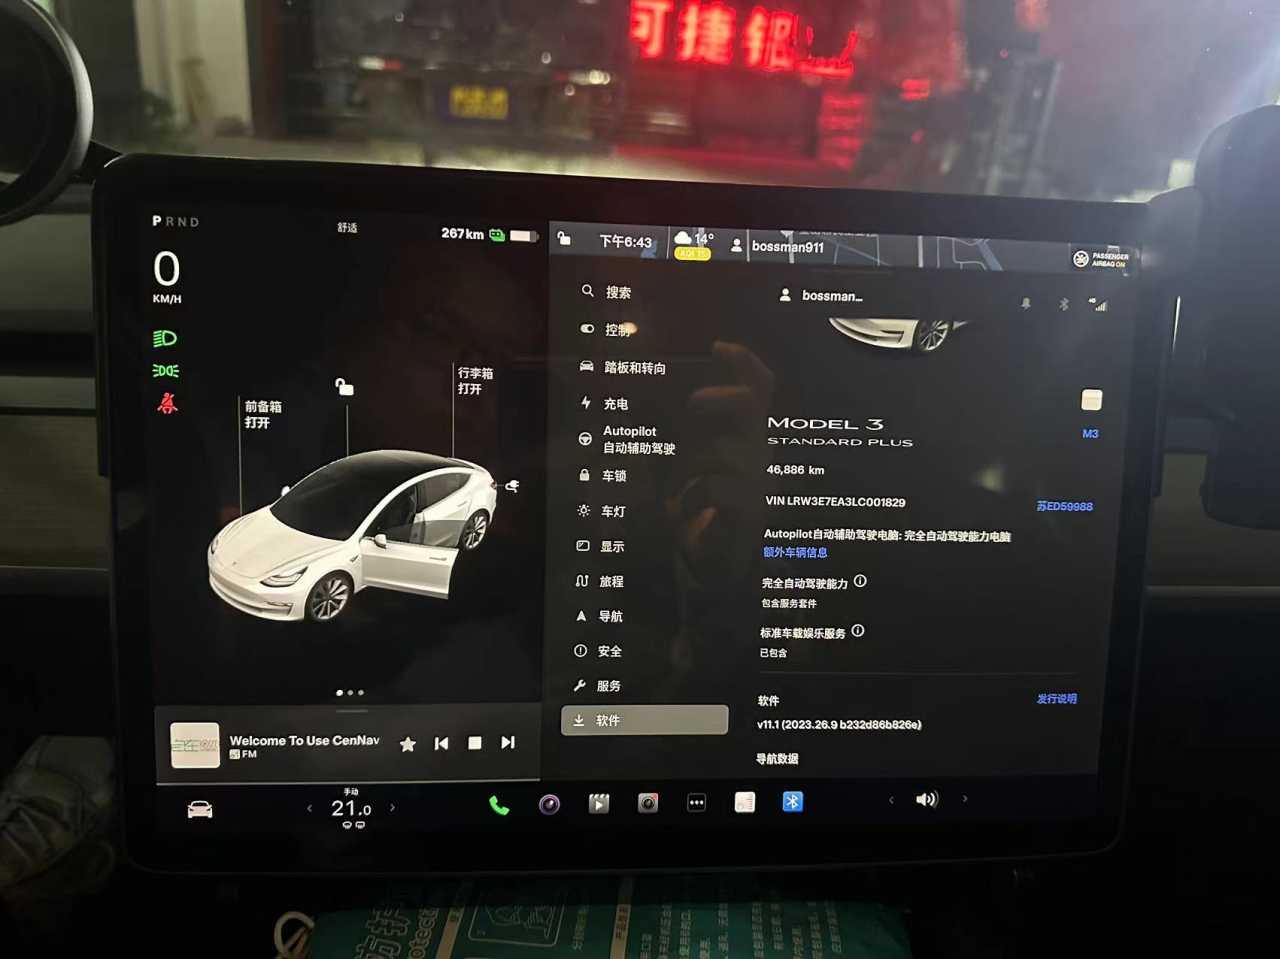Tap the FM station album art thumbnail

pyautogui.click(x=195, y=745)
